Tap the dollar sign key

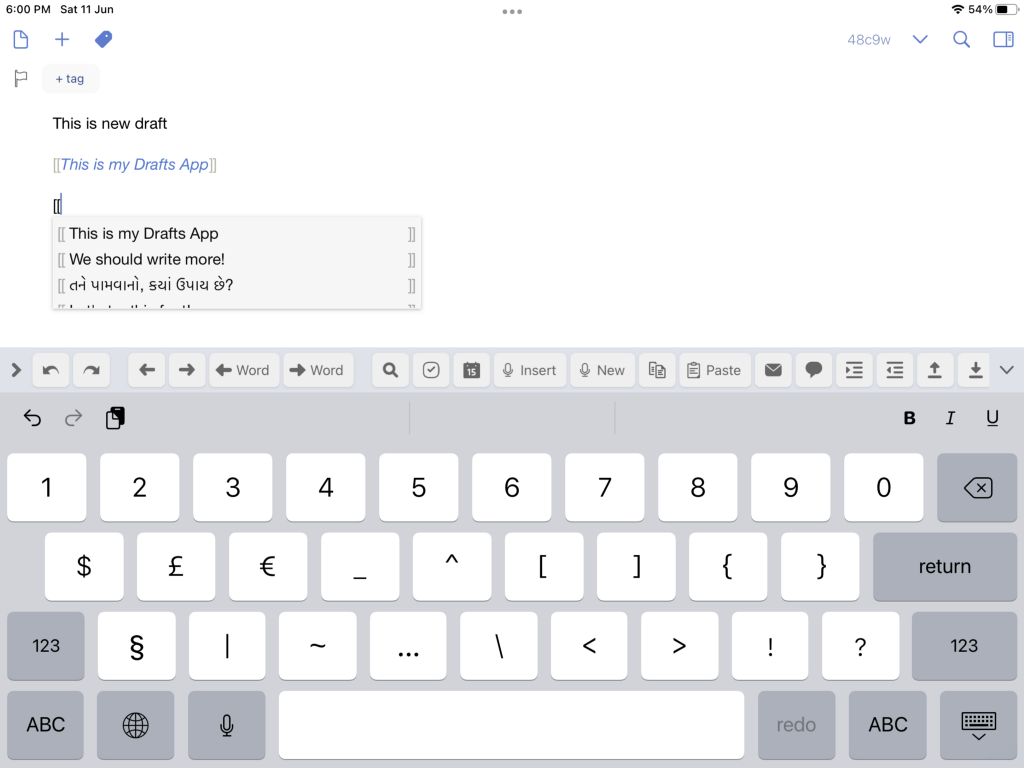[x=84, y=567]
